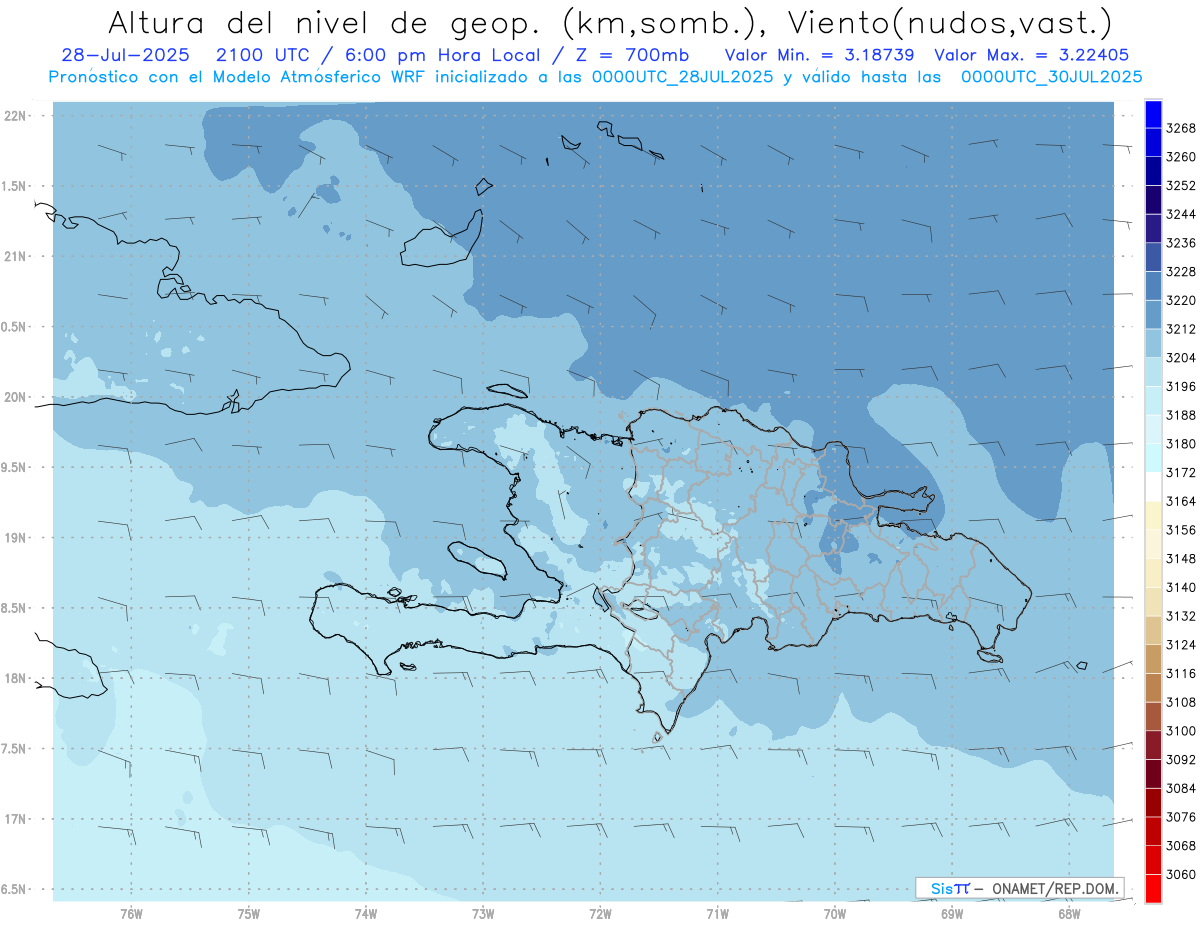Click the longitude label '70W'

[835, 913]
